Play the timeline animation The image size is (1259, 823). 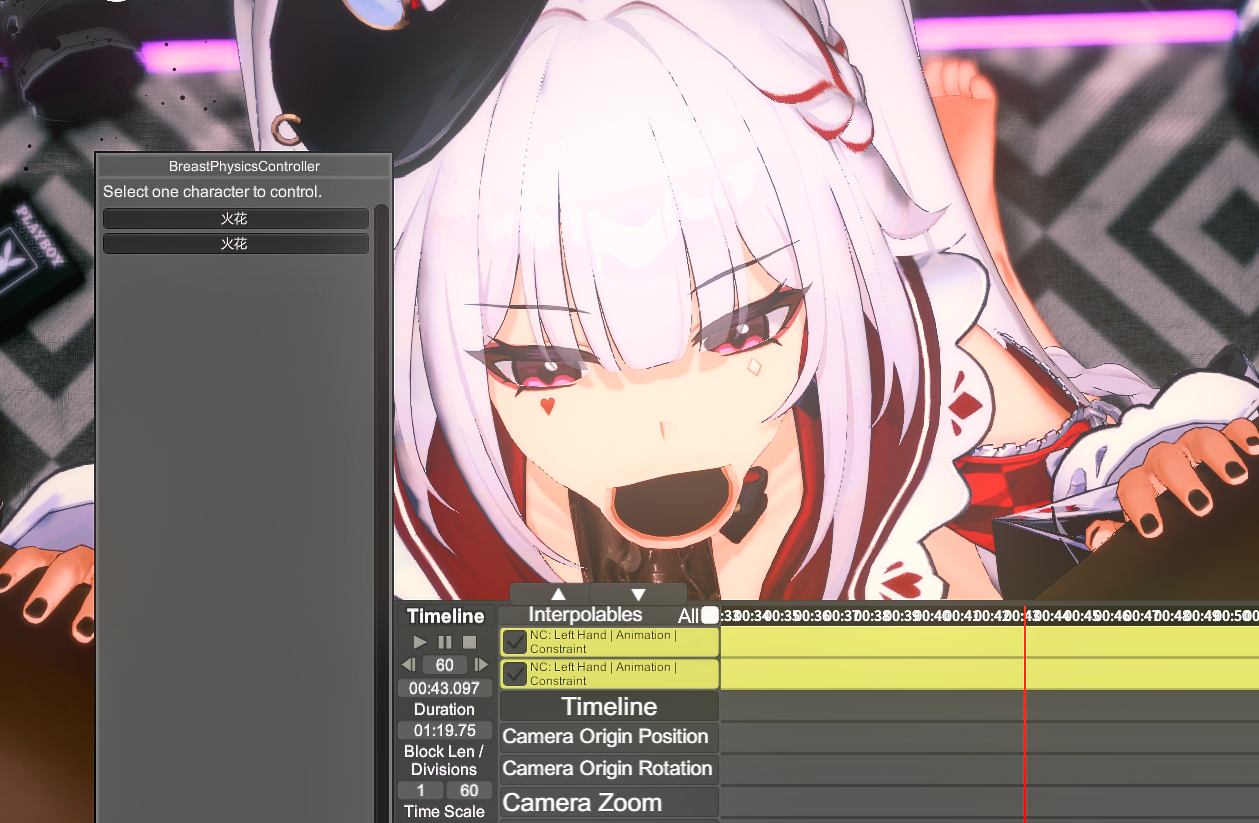click(420, 642)
